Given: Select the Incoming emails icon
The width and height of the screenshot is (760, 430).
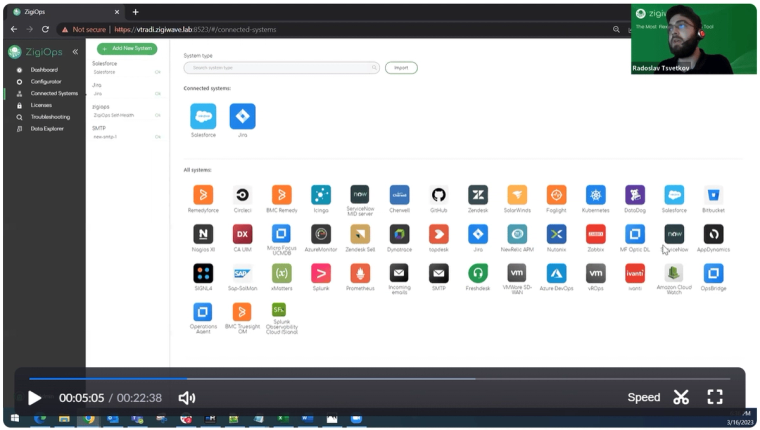Looking at the screenshot, I should tap(399, 273).
